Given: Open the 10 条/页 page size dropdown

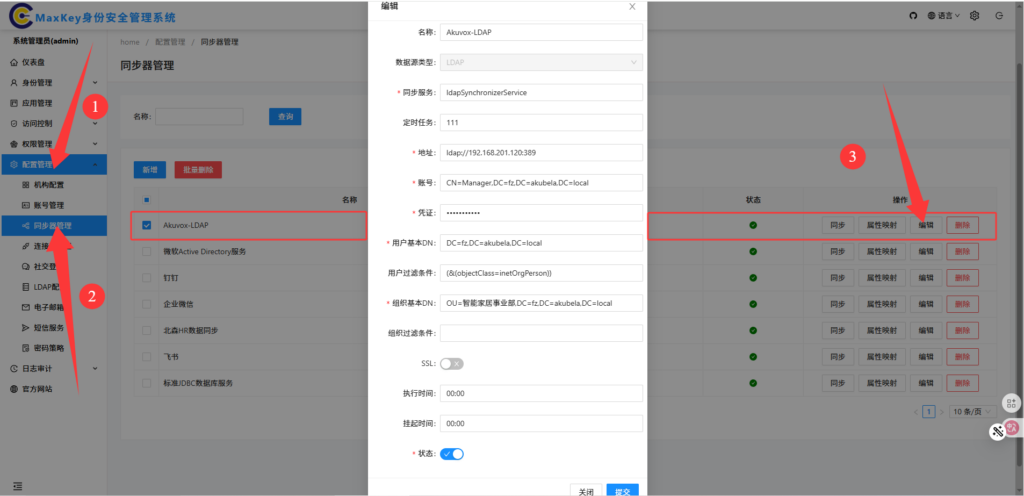Looking at the screenshot, I should click(972, 411).
